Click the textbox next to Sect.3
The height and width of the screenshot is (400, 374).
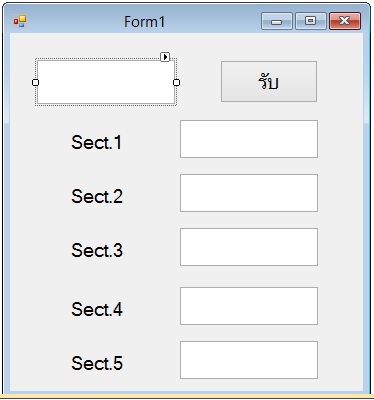(x=249, y=247)
